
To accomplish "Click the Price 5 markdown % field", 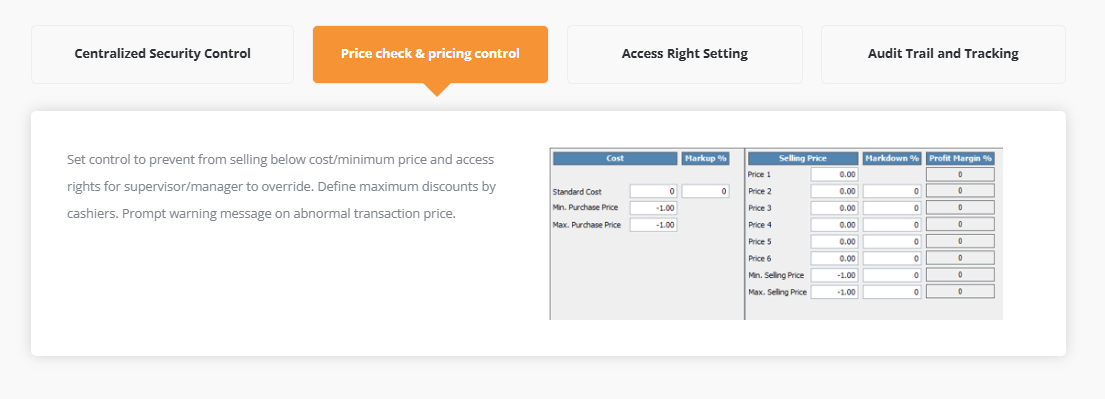I will [892, 242].
